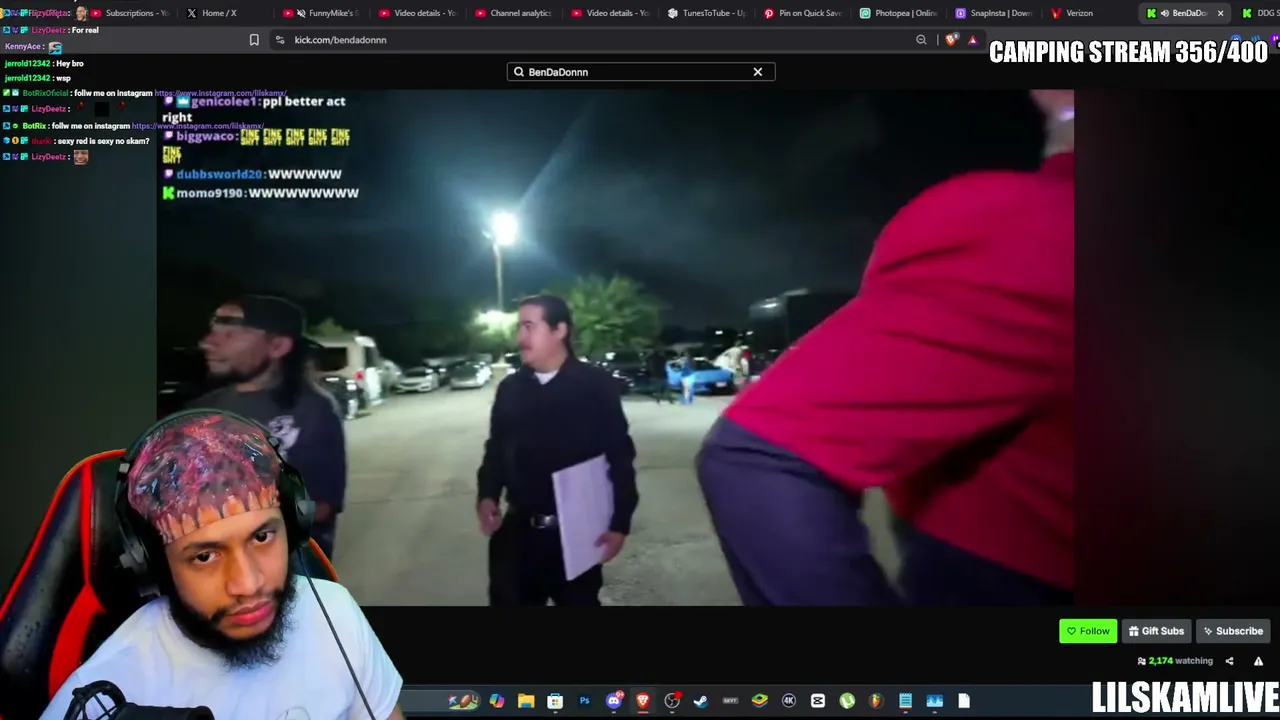Click the Subscribe button

click(x=1233, y=631)
